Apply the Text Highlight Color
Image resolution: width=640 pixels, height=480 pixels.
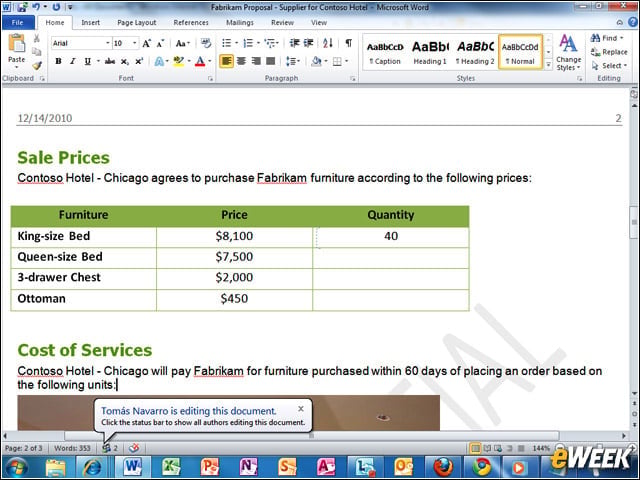[178, 62]
